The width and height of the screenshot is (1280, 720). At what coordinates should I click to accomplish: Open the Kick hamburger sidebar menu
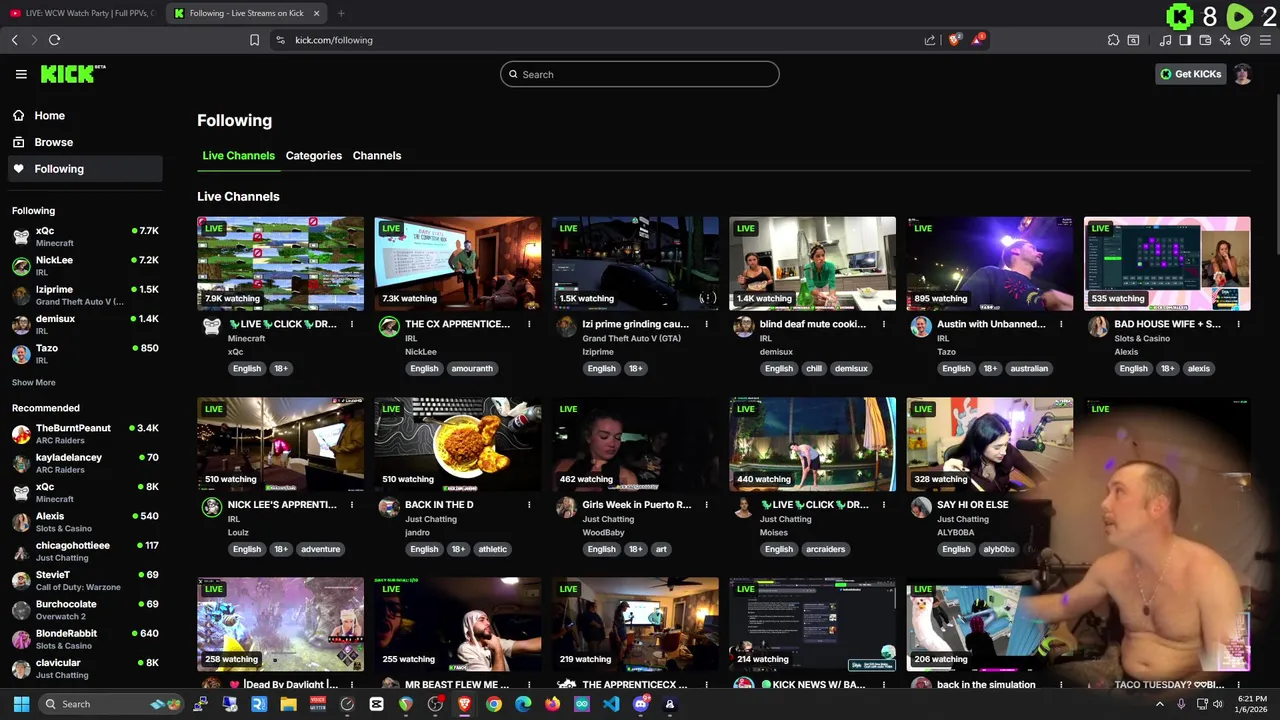click(21, 74)
